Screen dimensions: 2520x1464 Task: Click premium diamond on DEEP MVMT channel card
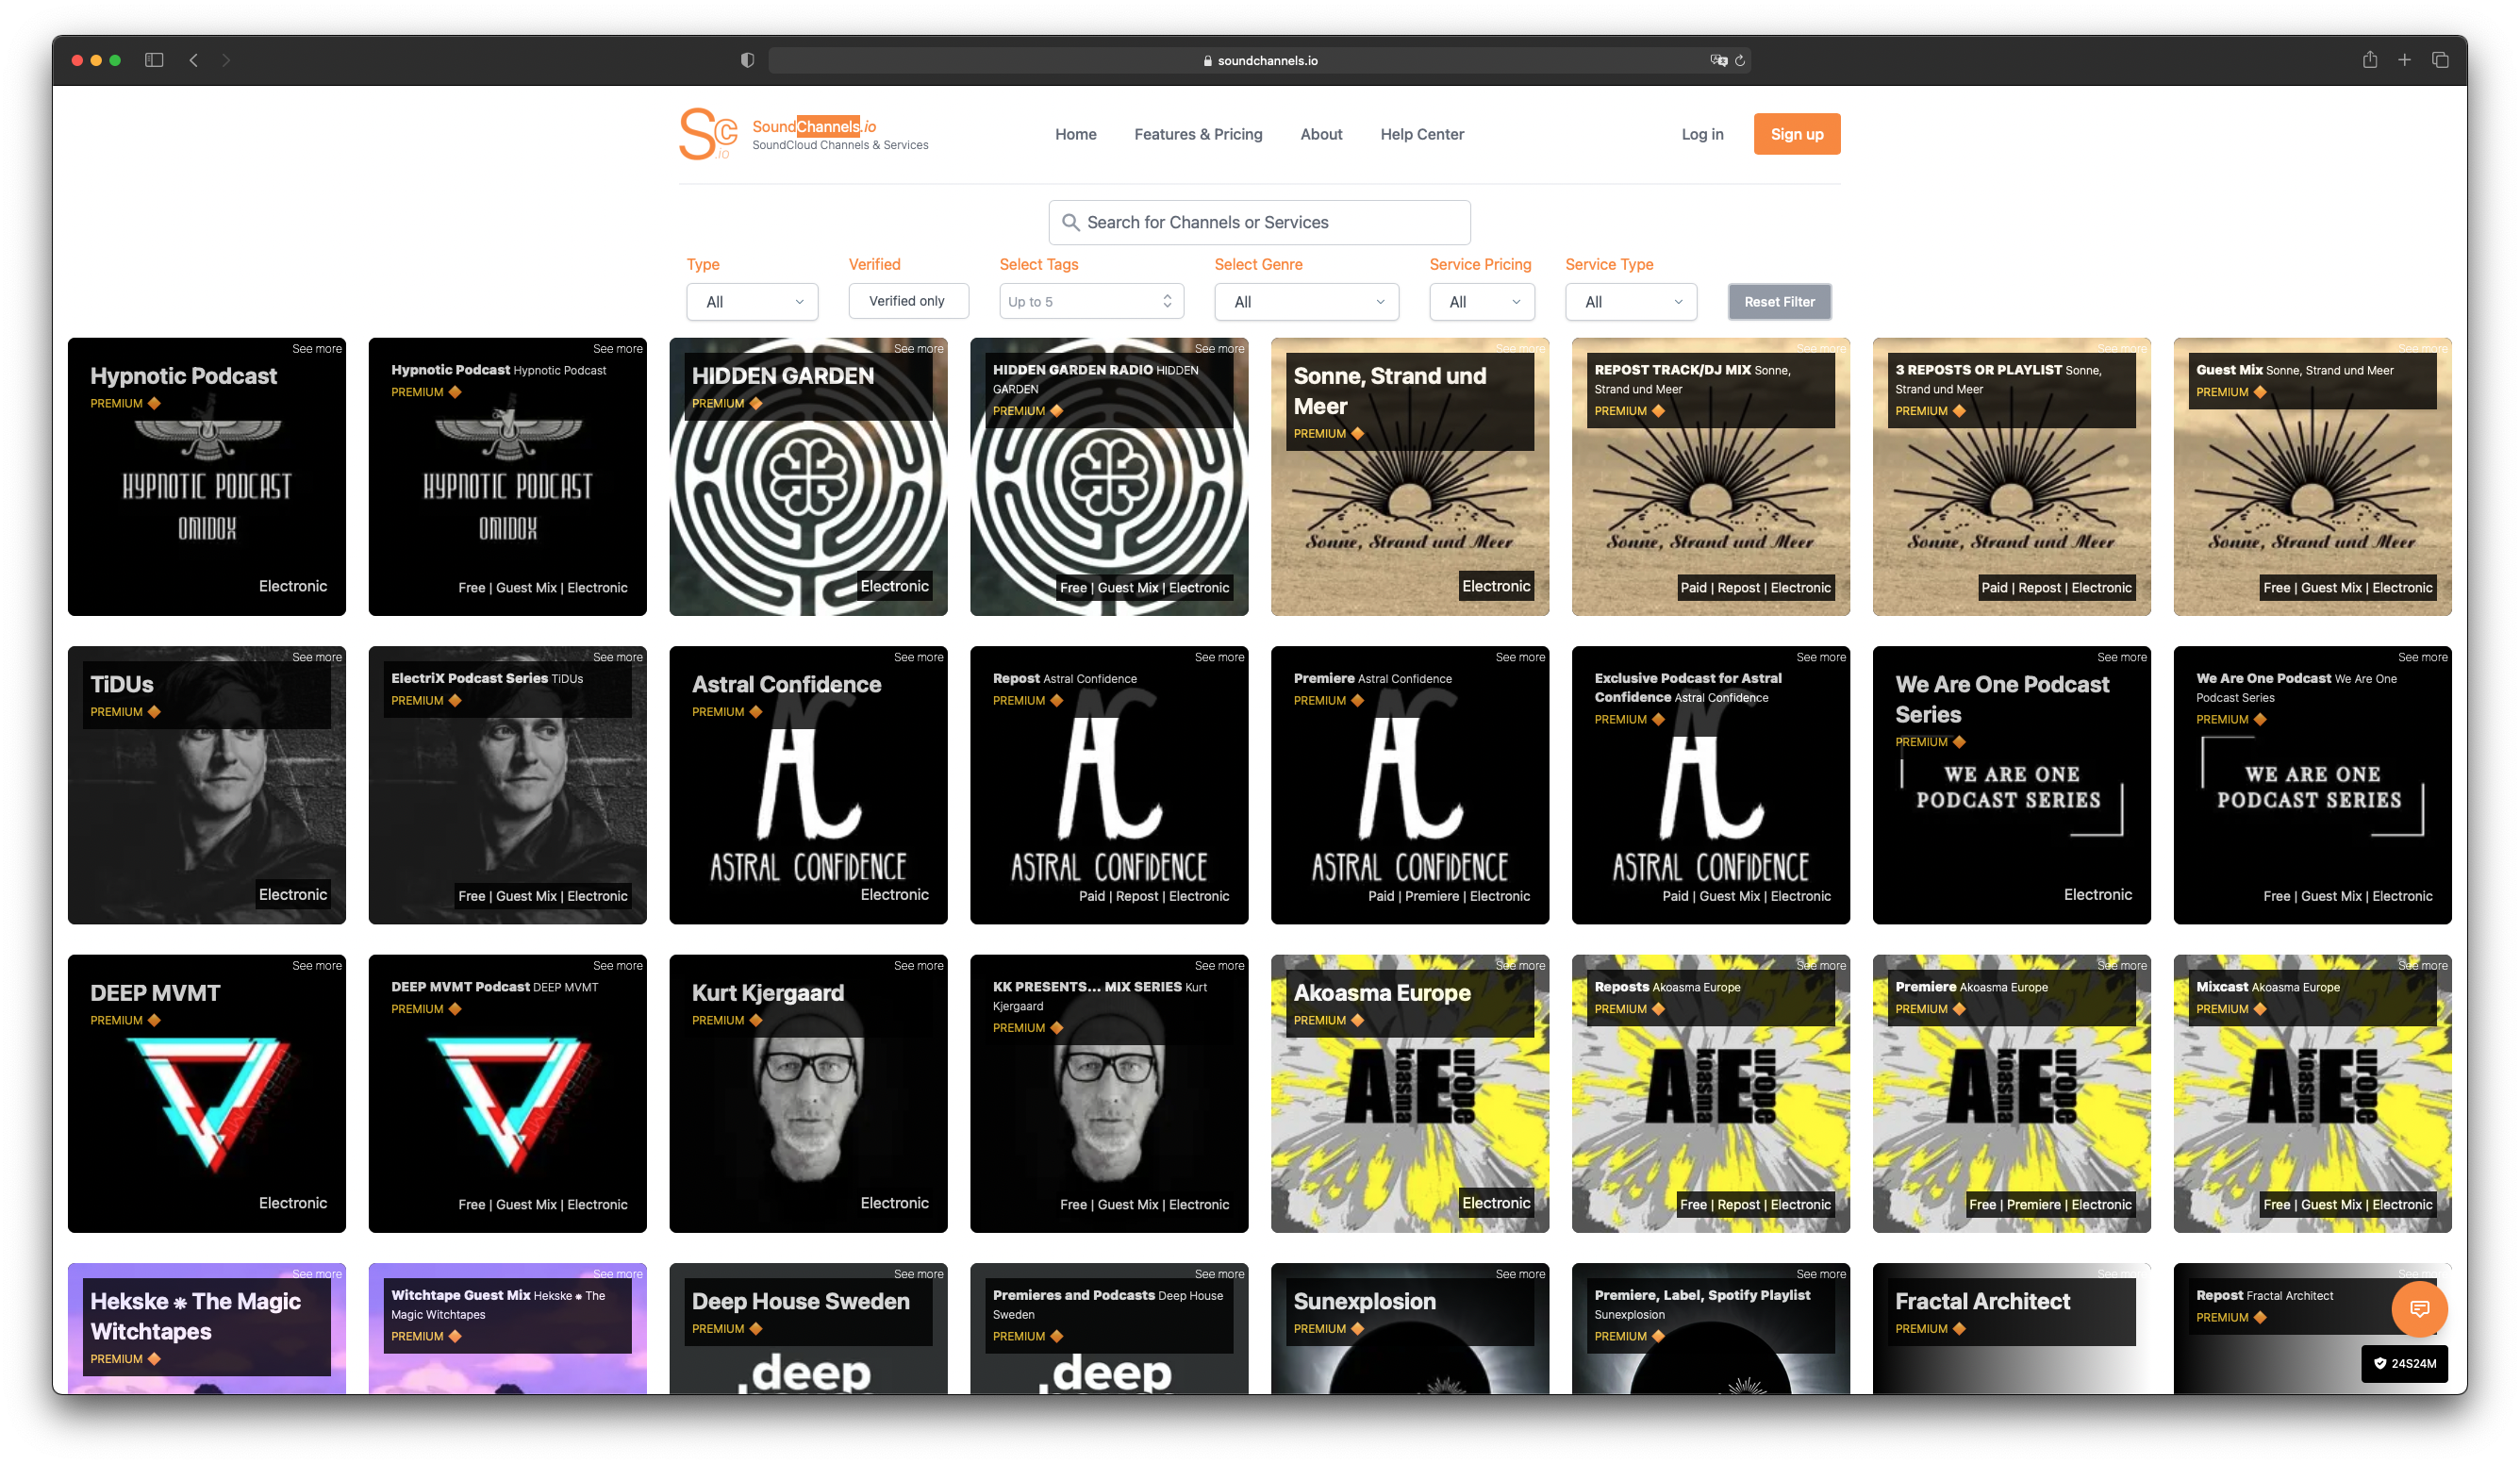click(x=154, y=1020)
